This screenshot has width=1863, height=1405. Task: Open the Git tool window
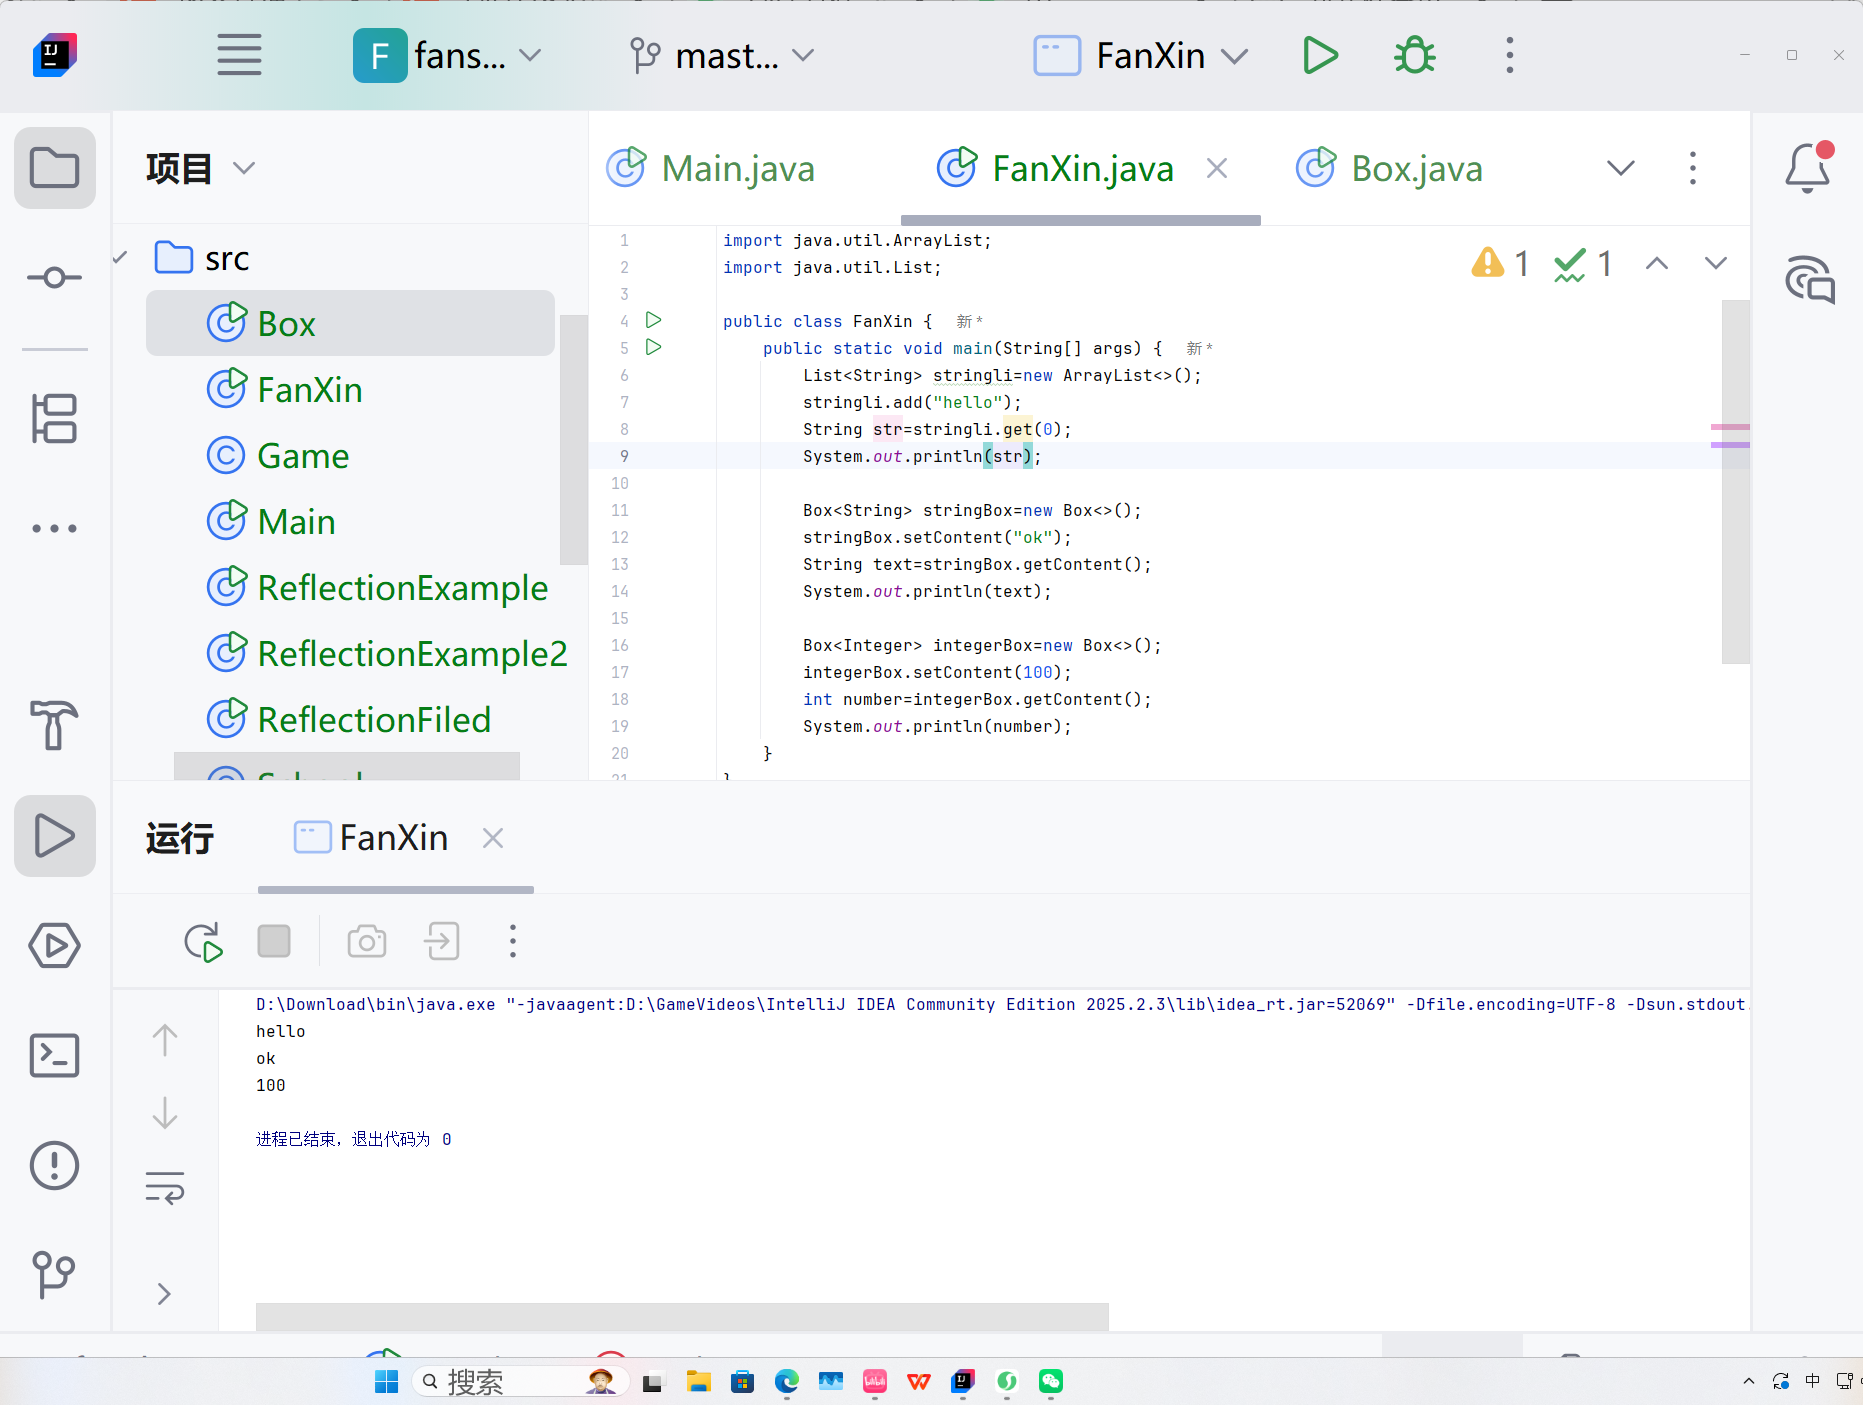pyautogui.click(x=55, y=1275)
